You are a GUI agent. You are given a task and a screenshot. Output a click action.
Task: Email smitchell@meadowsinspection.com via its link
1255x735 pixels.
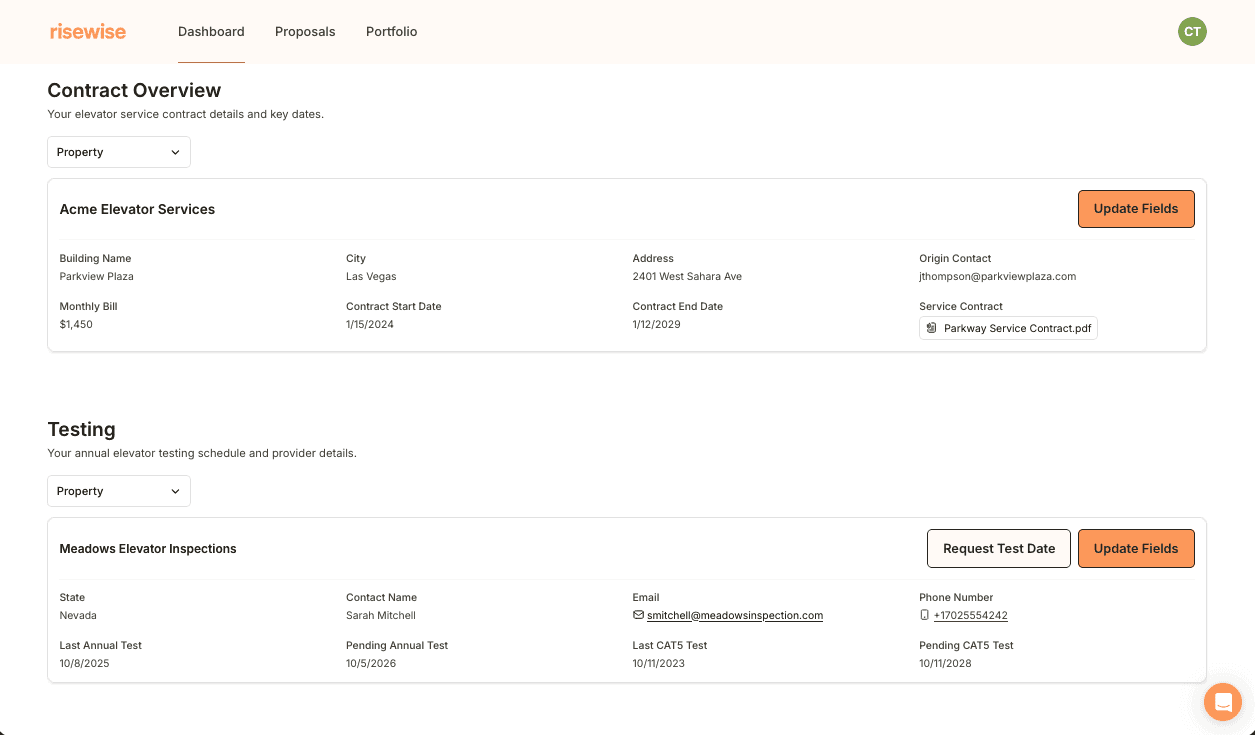tap(734, 615)
